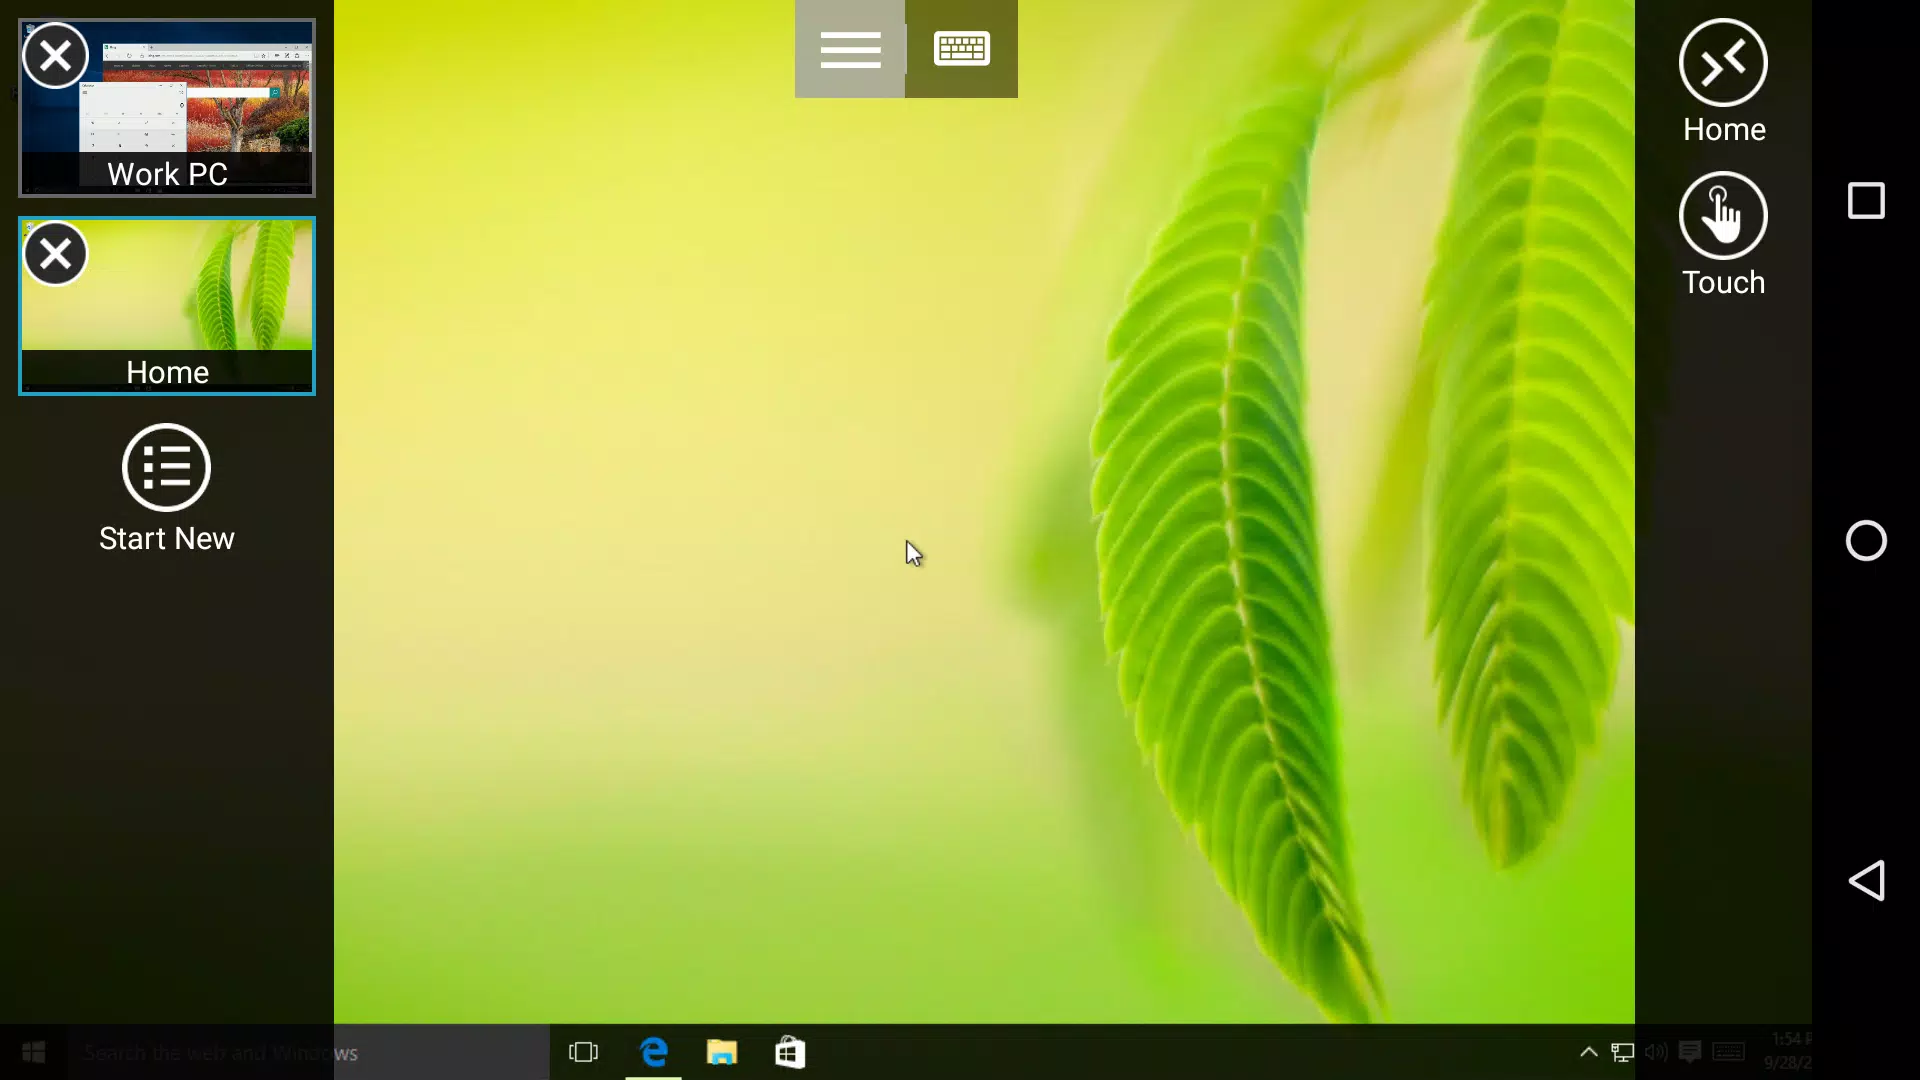Screen dimensions: 1920x1080
Task: Select the overview/recent apps button
Action: click(x=1870, y=200)
